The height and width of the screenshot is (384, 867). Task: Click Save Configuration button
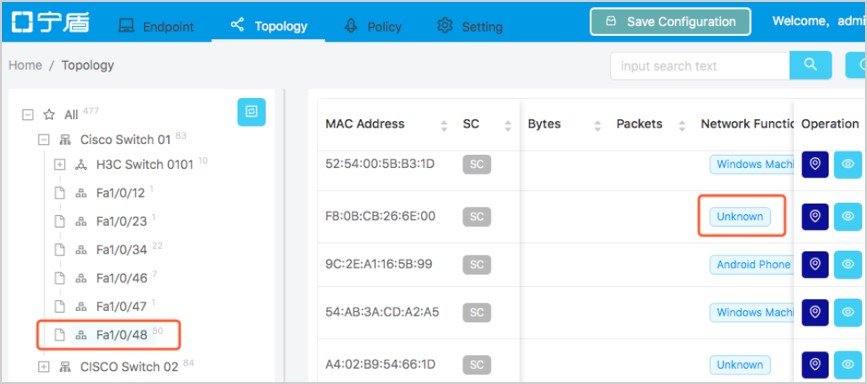[x=670, y=22]
